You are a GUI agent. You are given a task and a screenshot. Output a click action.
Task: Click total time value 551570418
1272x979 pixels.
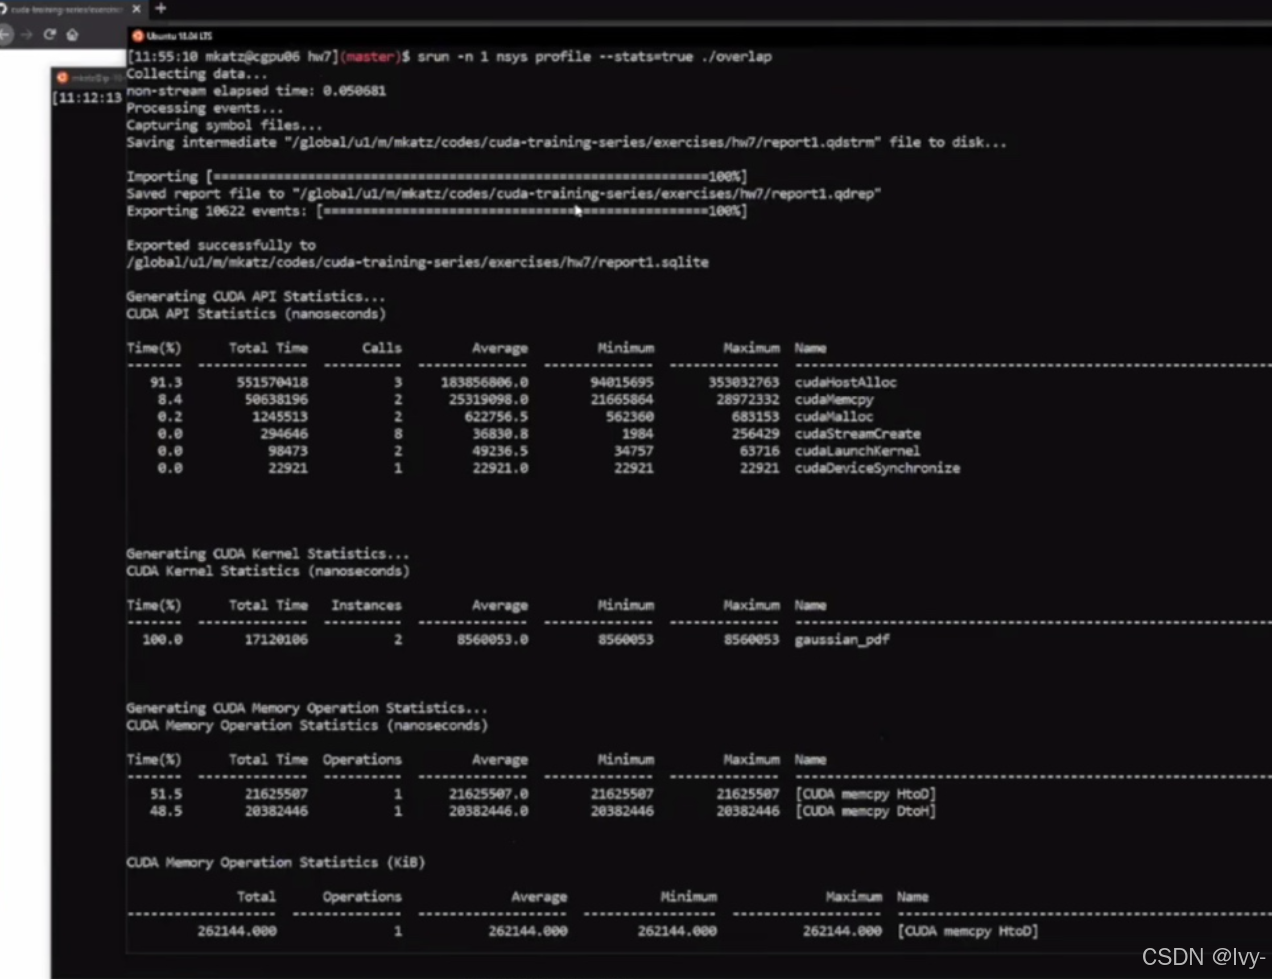tap(272, 382)
